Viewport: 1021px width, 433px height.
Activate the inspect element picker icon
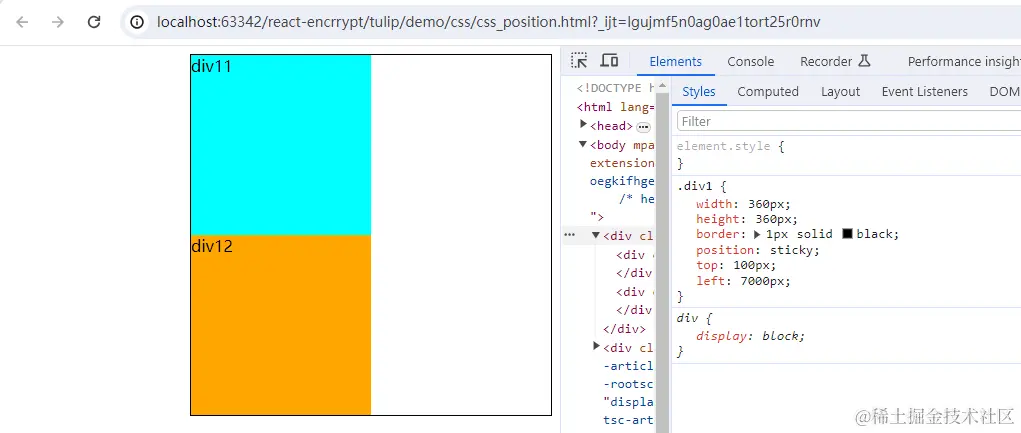point(579,61)
